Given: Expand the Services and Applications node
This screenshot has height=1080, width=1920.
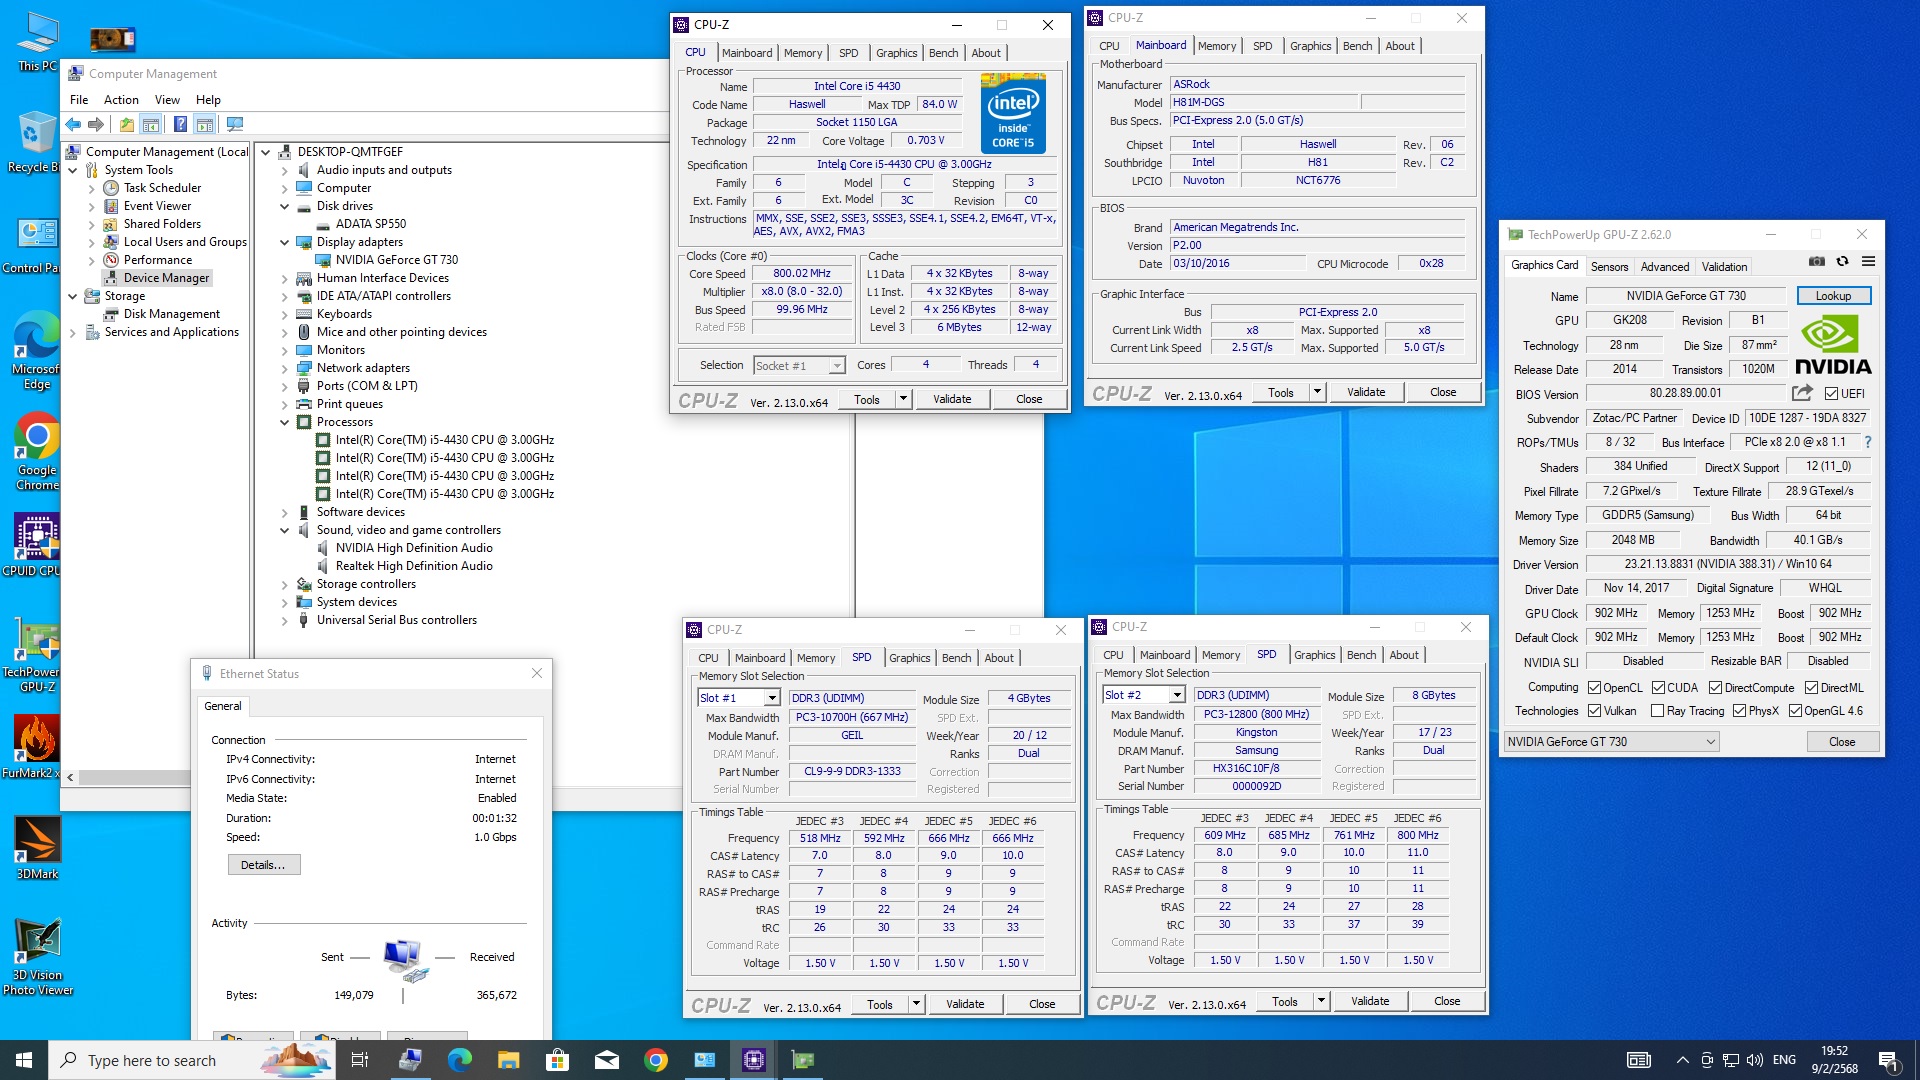Looking at the screenshot, I should pyautogui.click(x=73, y=332).
